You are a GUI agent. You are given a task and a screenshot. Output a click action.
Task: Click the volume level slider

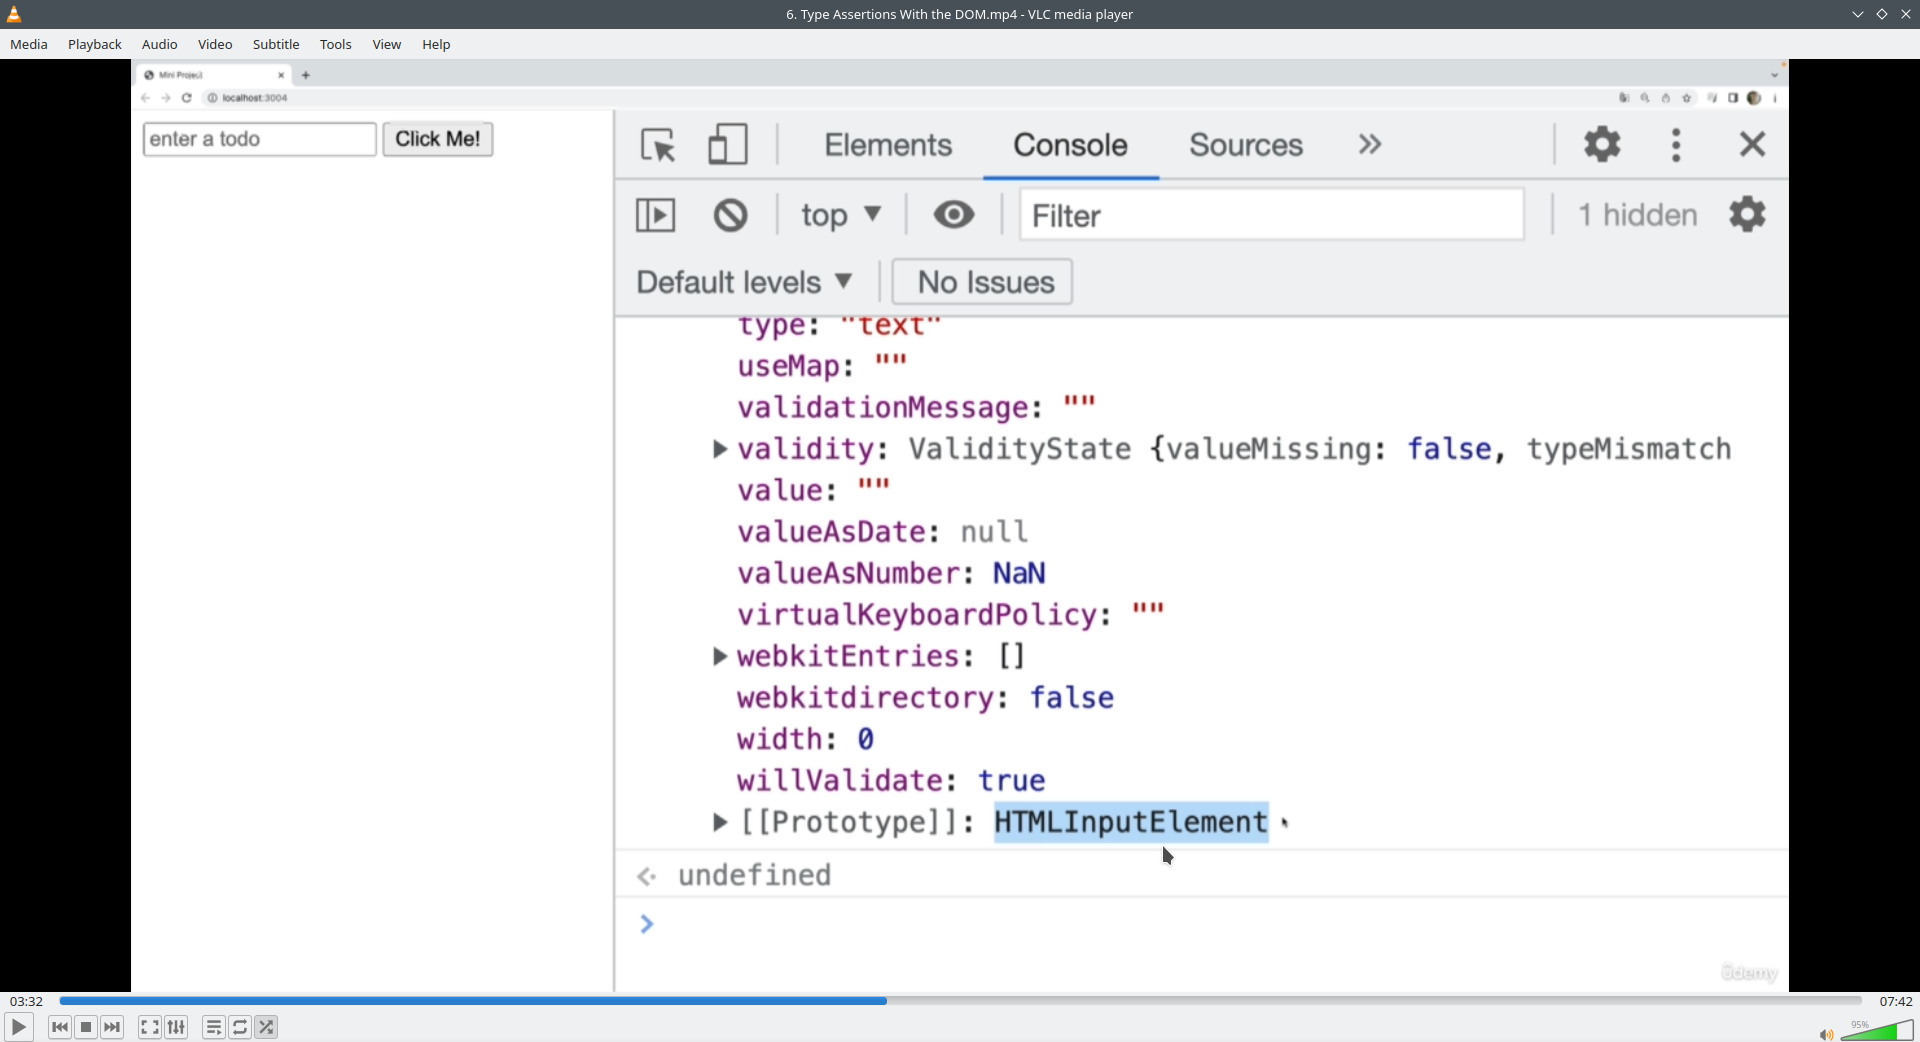pyautogui.click(x=1877, y=1031)
